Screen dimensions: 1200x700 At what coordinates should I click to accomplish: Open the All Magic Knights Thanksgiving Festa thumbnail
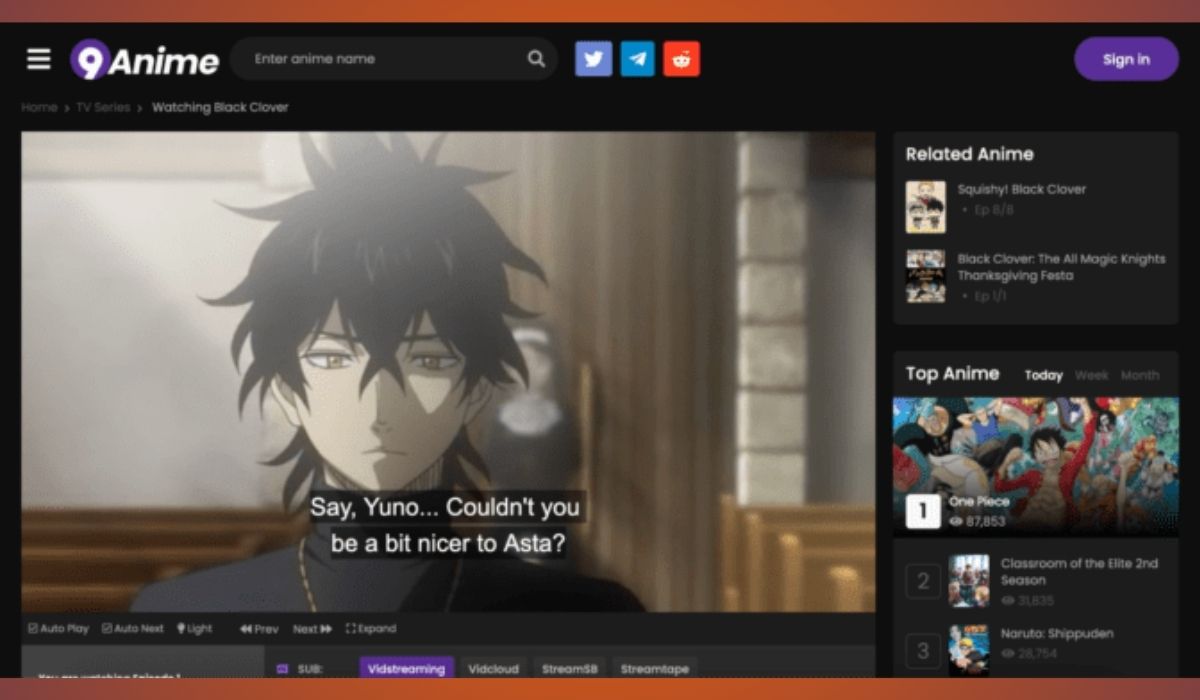coord(925,276)
